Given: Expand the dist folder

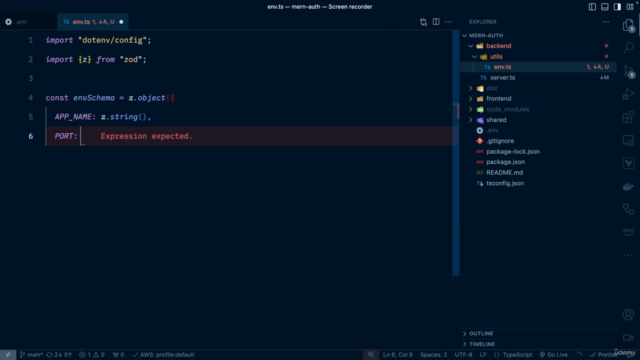Looking at the screenshot, I should (x=471, y=88).
